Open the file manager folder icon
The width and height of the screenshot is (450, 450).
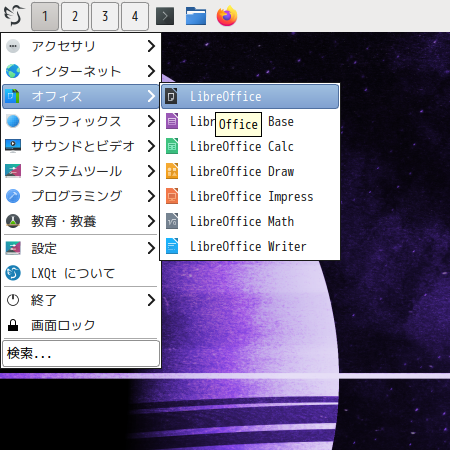pos(196,16)
